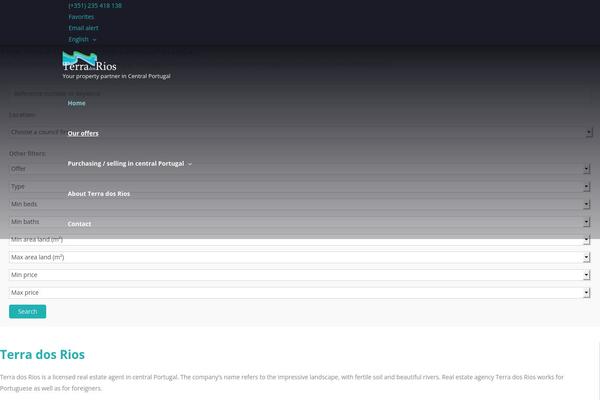Open the Favorites link
Image resolution: width=600 pixels, height=400 pixels.
(x=81, y=17)
